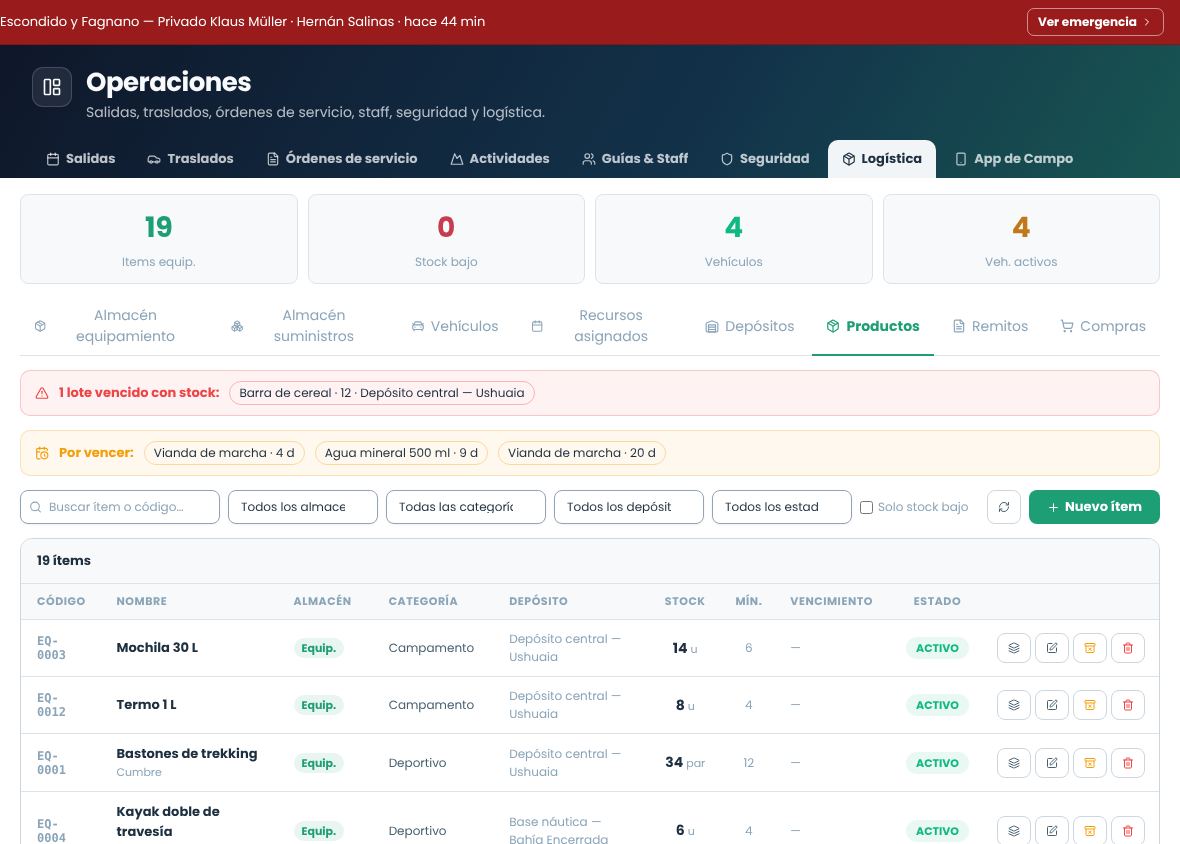
Task: Archive the Mochila 30 L item
Action: tap(1090, 648)
